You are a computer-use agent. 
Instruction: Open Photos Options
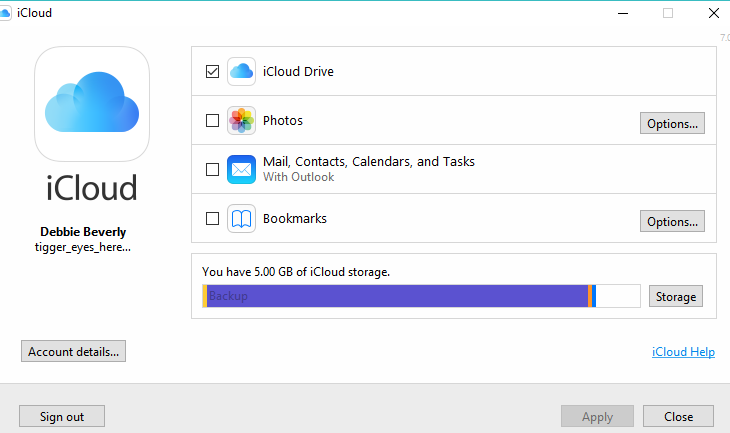pyautogui.click(x=672, y=123)
